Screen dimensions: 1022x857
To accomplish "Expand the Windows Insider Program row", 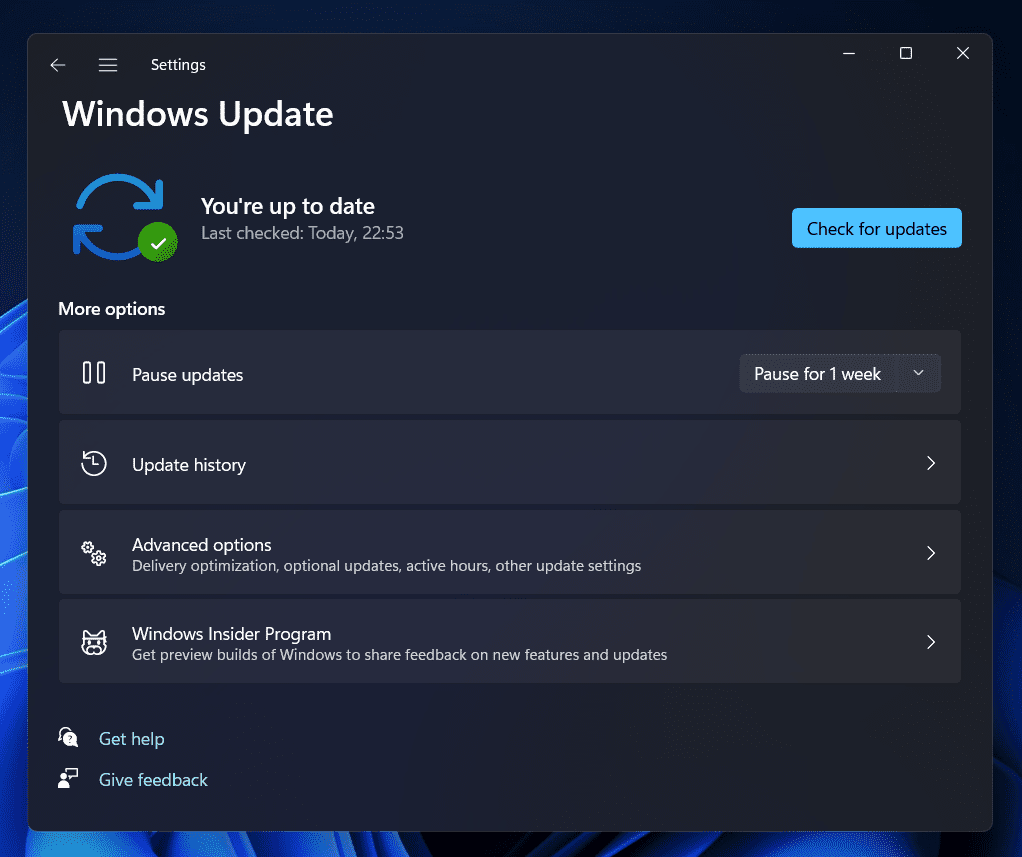I will [930, 641].
